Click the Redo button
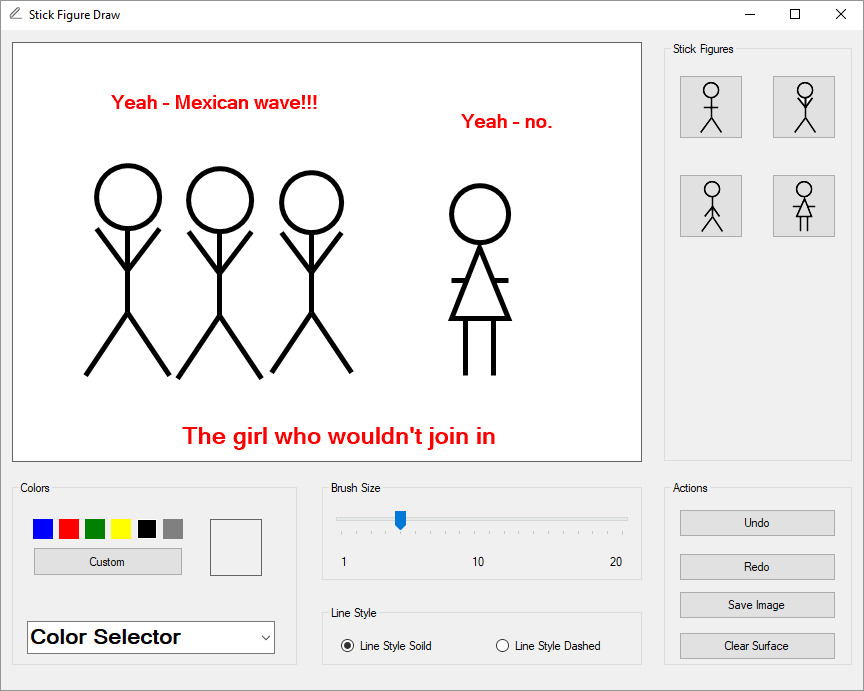This screenshot has height=691, width=864. coord(757,567)
